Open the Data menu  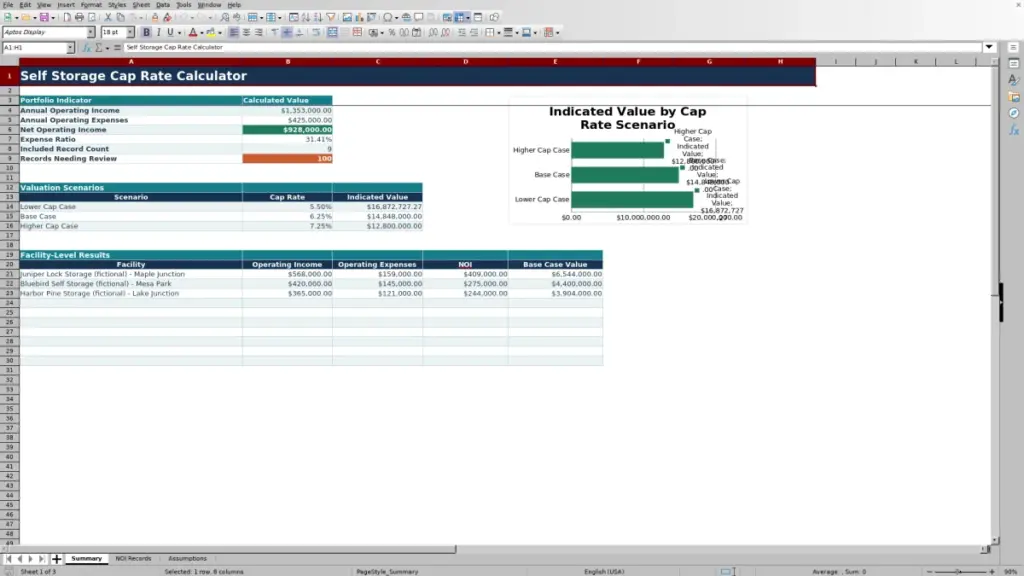click(163, 5)
